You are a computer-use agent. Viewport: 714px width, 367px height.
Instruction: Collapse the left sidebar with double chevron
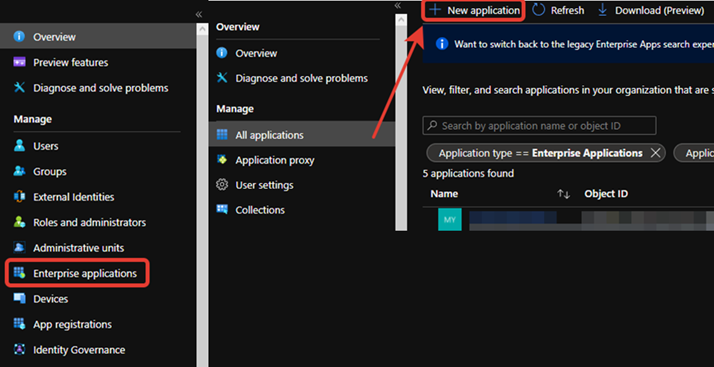point(199,14)
